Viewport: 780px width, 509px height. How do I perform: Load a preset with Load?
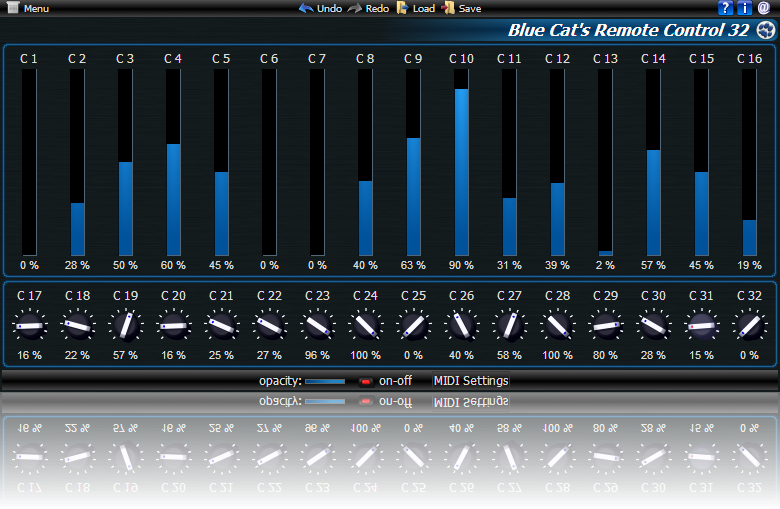coord(416,8)
